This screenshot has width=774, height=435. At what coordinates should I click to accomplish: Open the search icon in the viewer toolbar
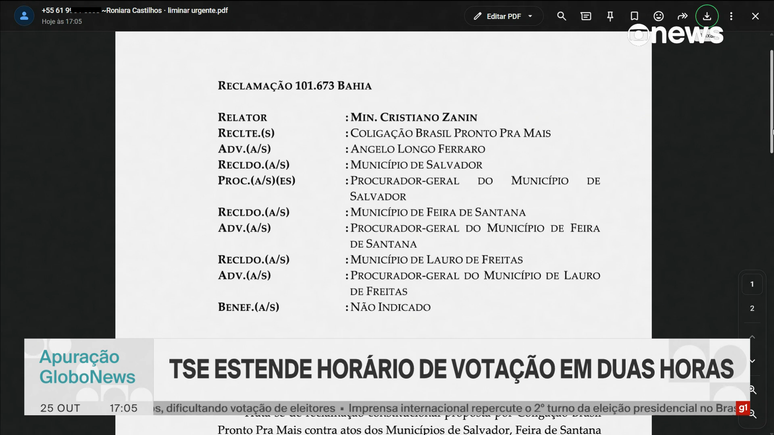coord(561,16)
